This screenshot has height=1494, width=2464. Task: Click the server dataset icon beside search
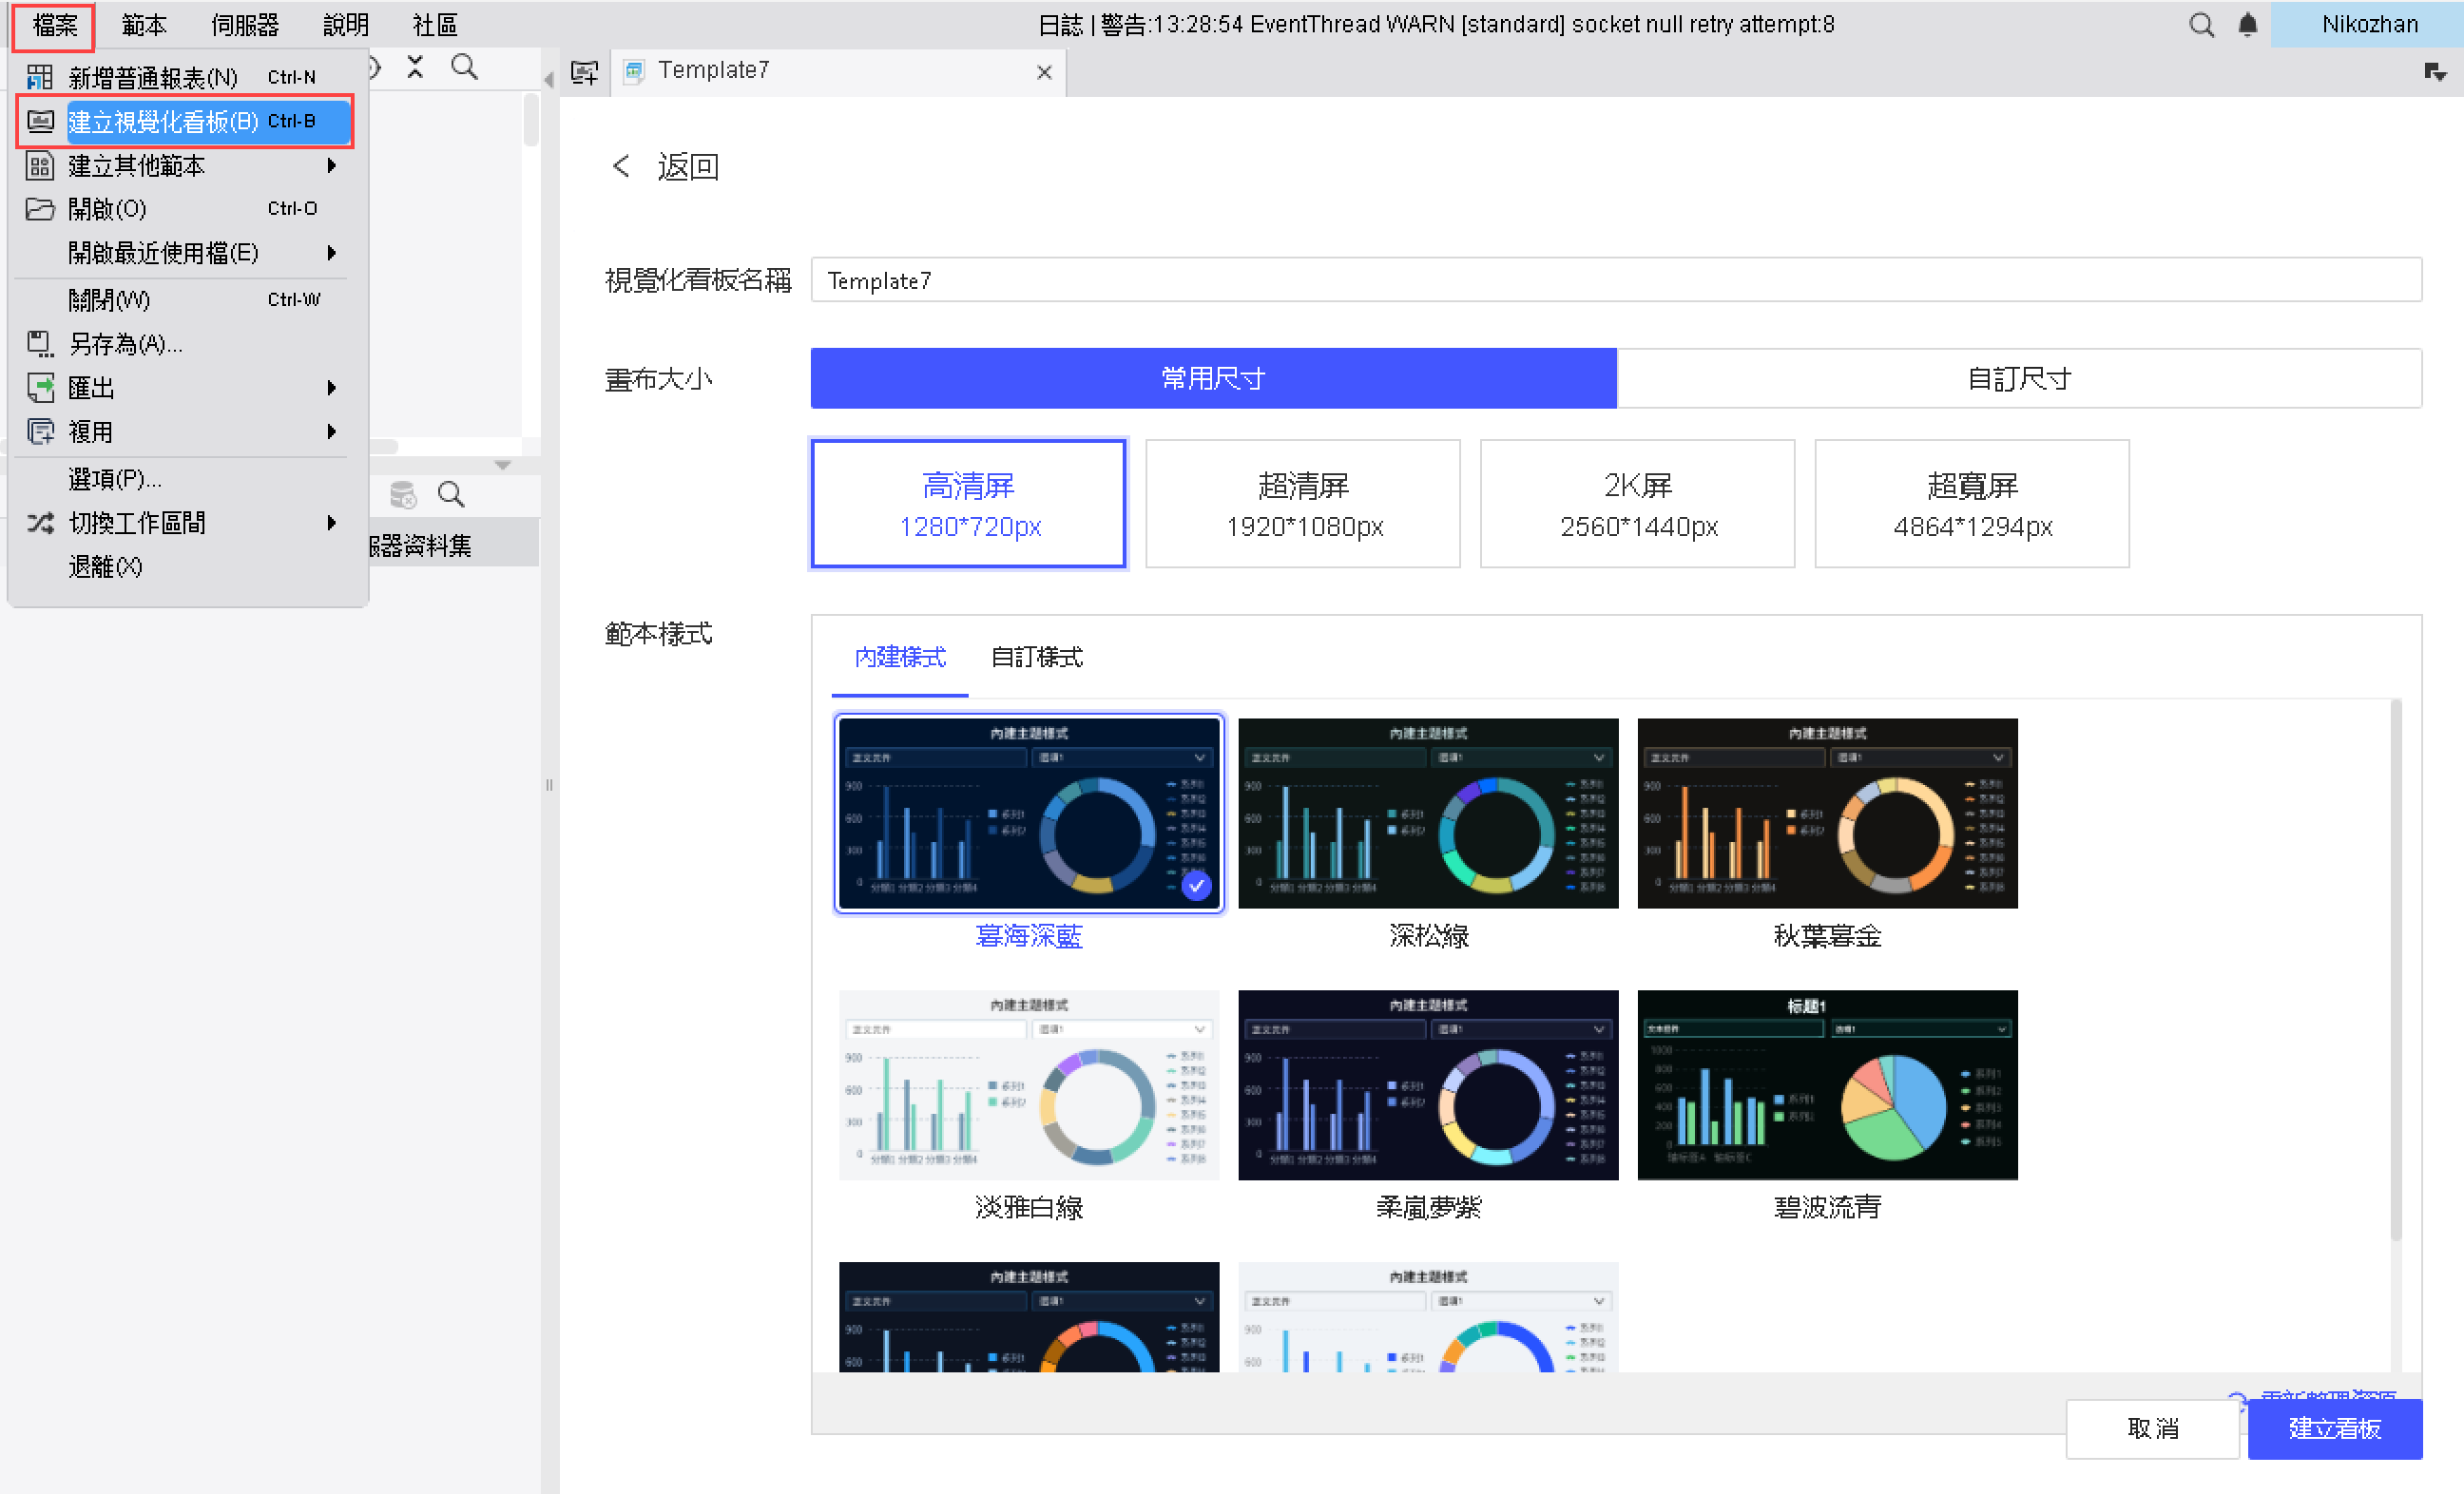pos(403,494)
